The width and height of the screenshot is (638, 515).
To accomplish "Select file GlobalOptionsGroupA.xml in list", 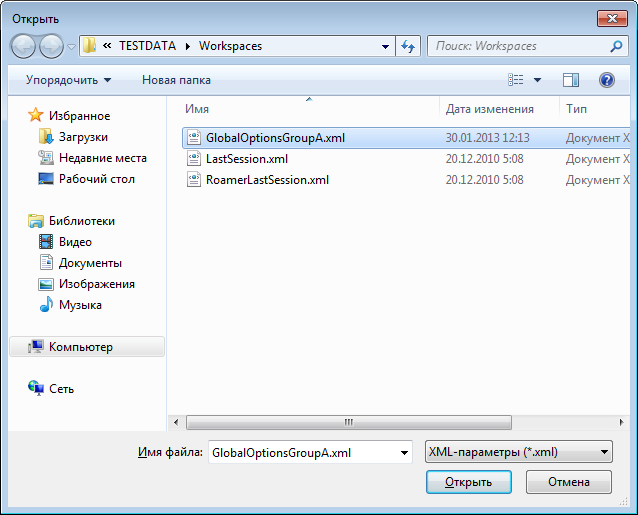I will 275,138.
